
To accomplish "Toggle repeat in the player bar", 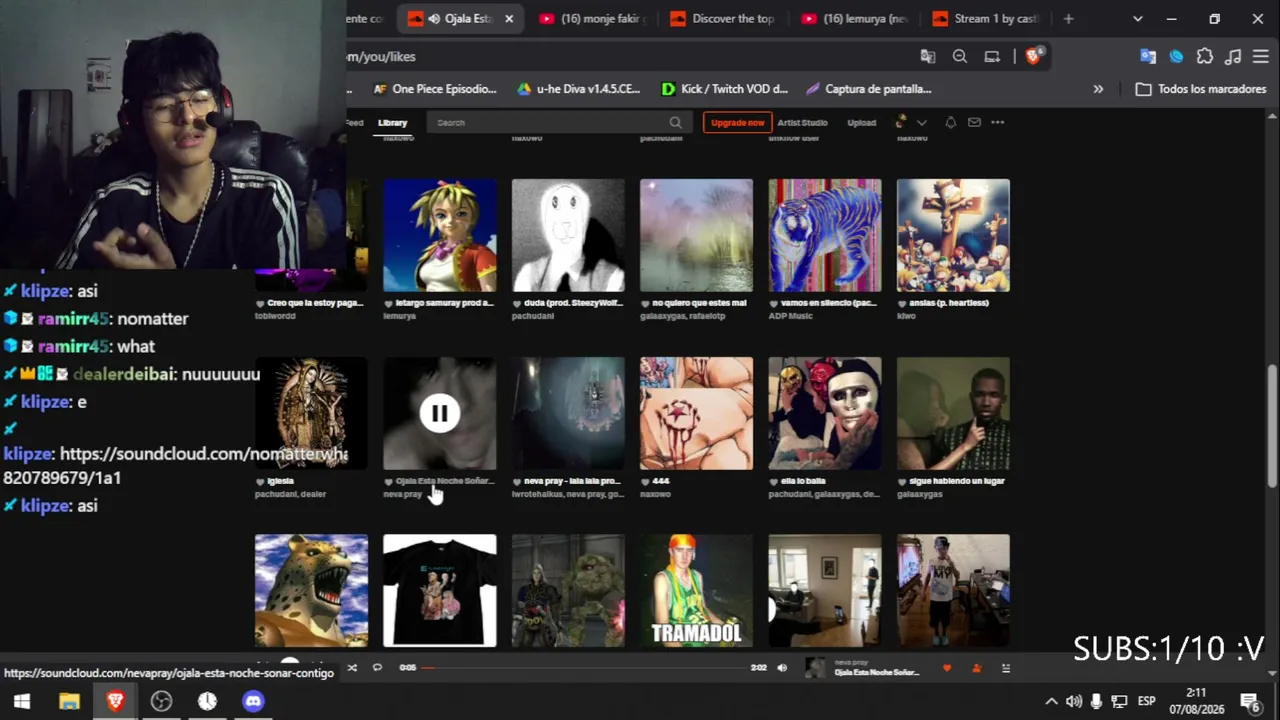I will coord(377,668).
